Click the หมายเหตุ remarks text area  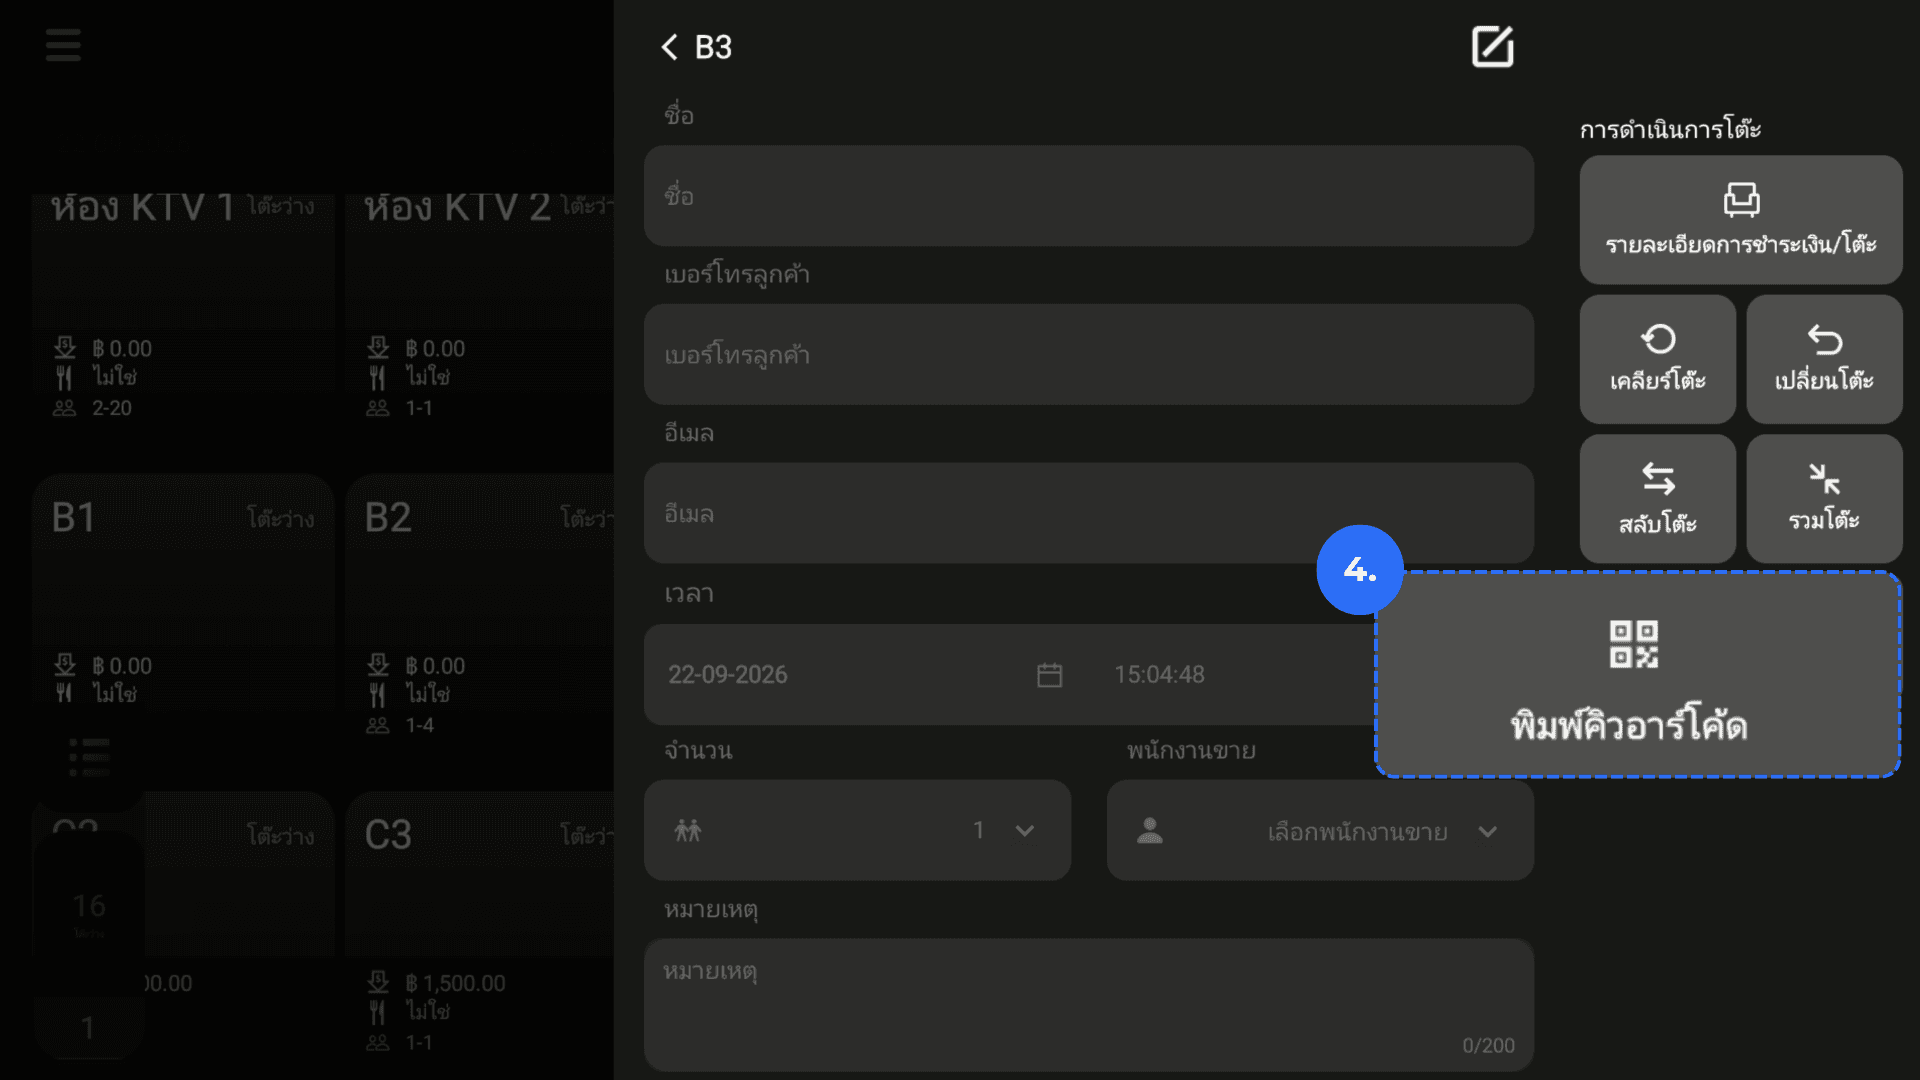coord(1088,1004)
